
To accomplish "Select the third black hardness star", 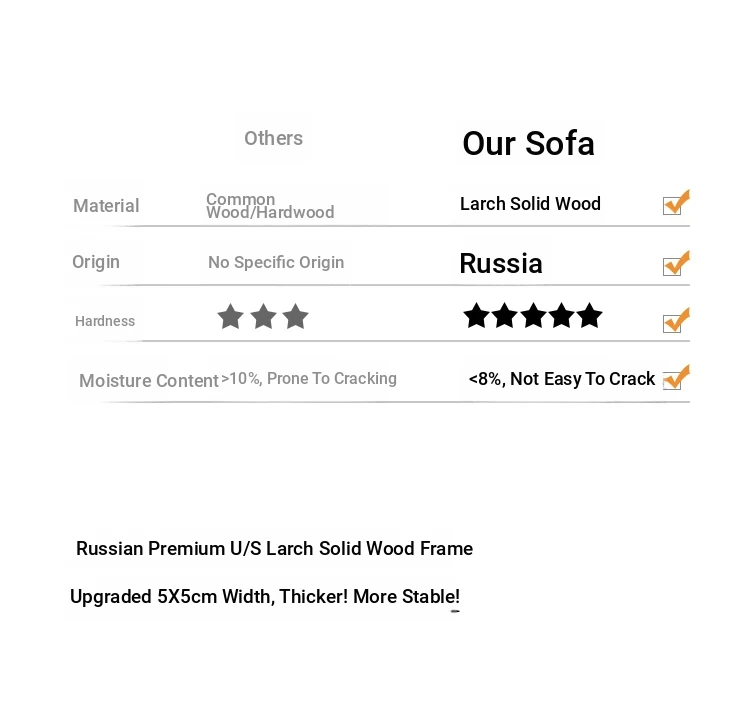I will [x=533, y=316].
